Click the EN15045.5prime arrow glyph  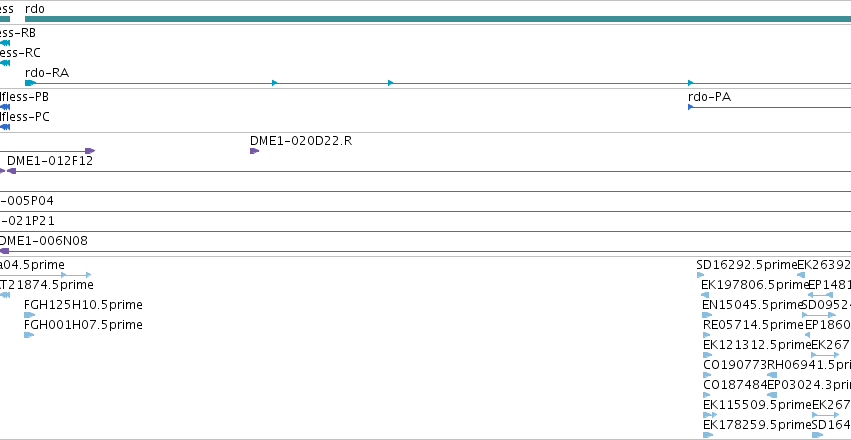707,315
